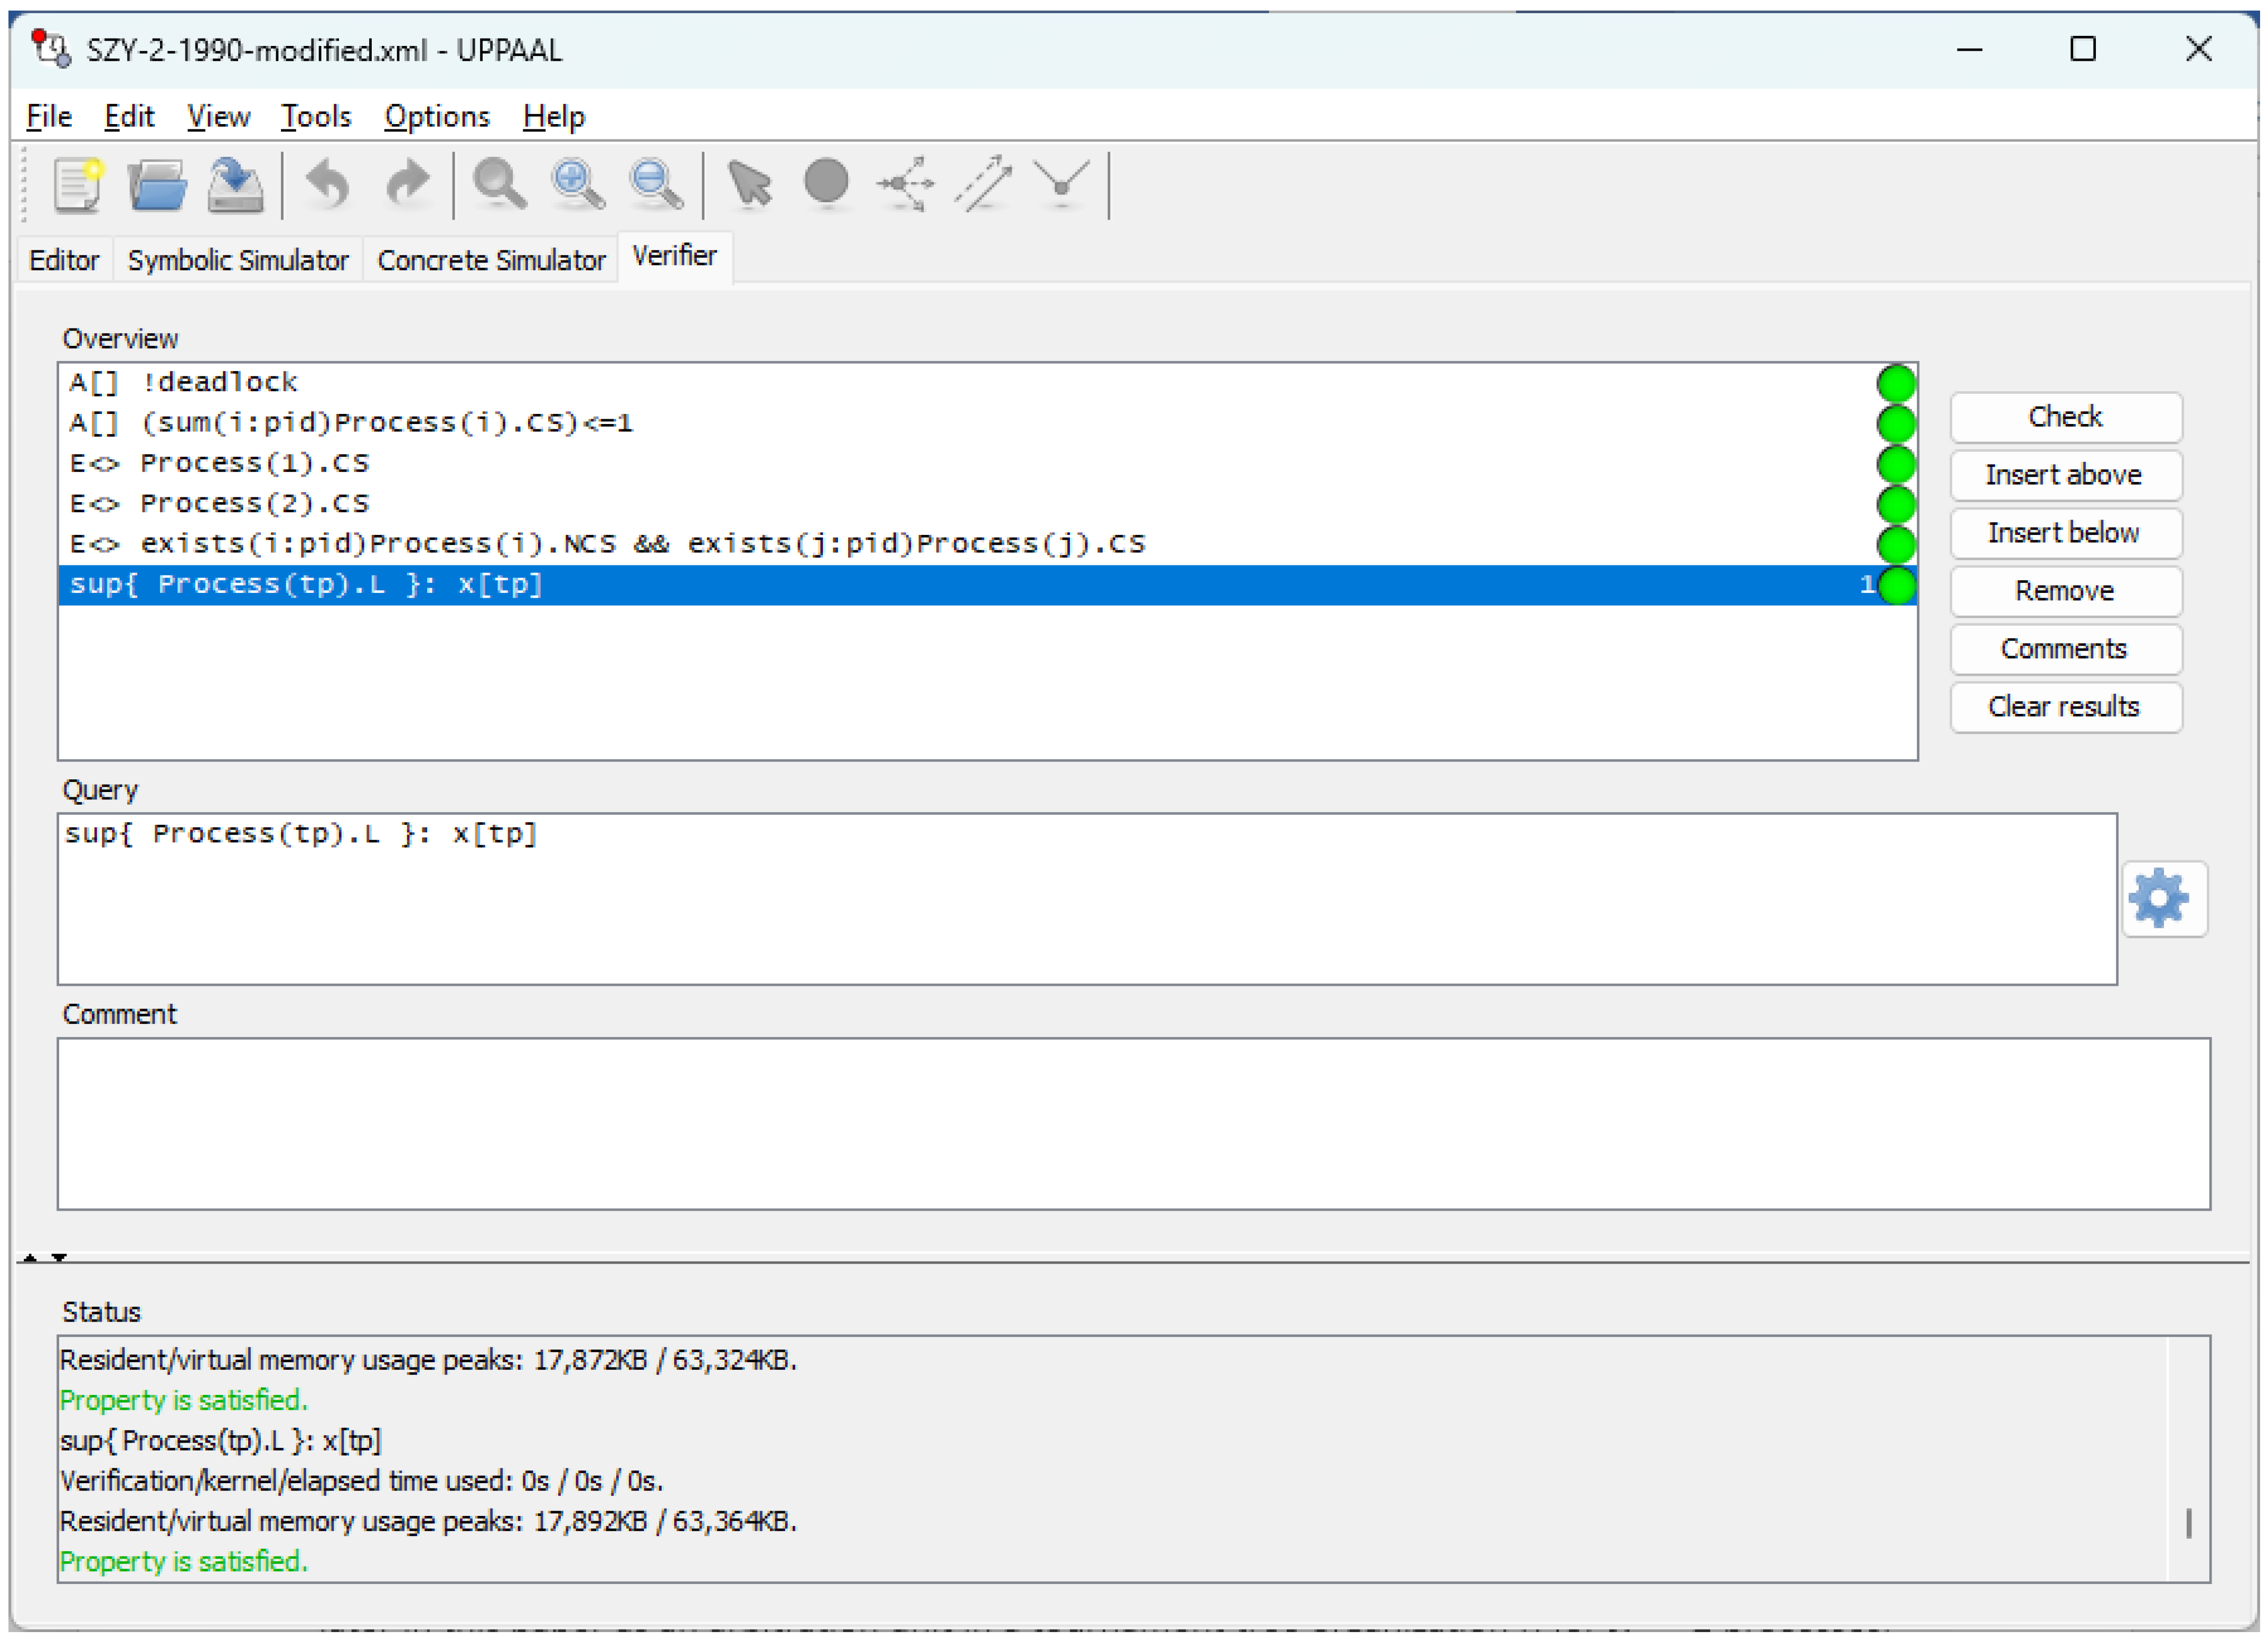2268x1640 pixels.
Task: Collapse panel using small up arrow divider
Action: point(30,1258)
